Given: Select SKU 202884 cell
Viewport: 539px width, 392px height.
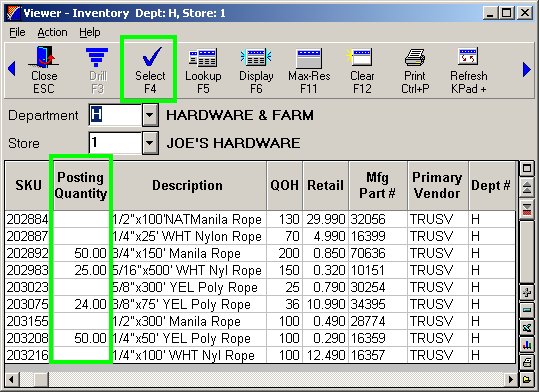Looking at the screenshot, I should point(28,219).
